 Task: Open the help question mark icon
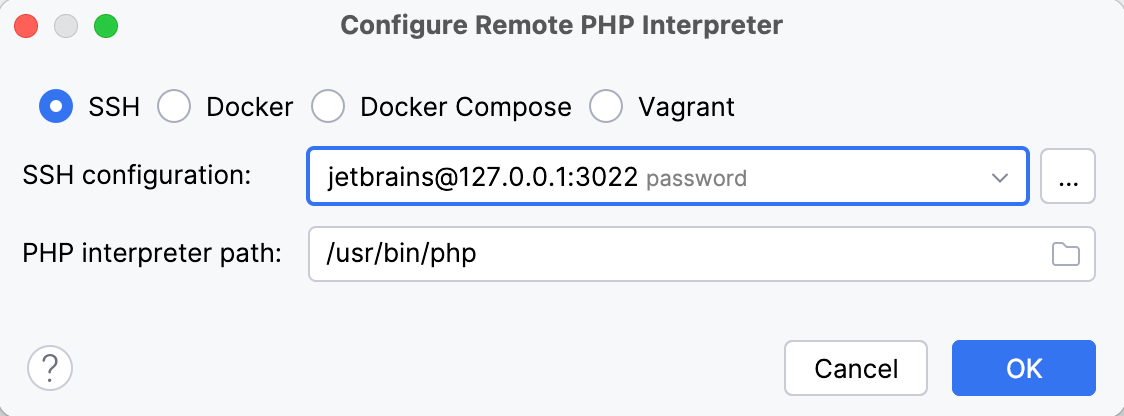[x=50, y=368]
